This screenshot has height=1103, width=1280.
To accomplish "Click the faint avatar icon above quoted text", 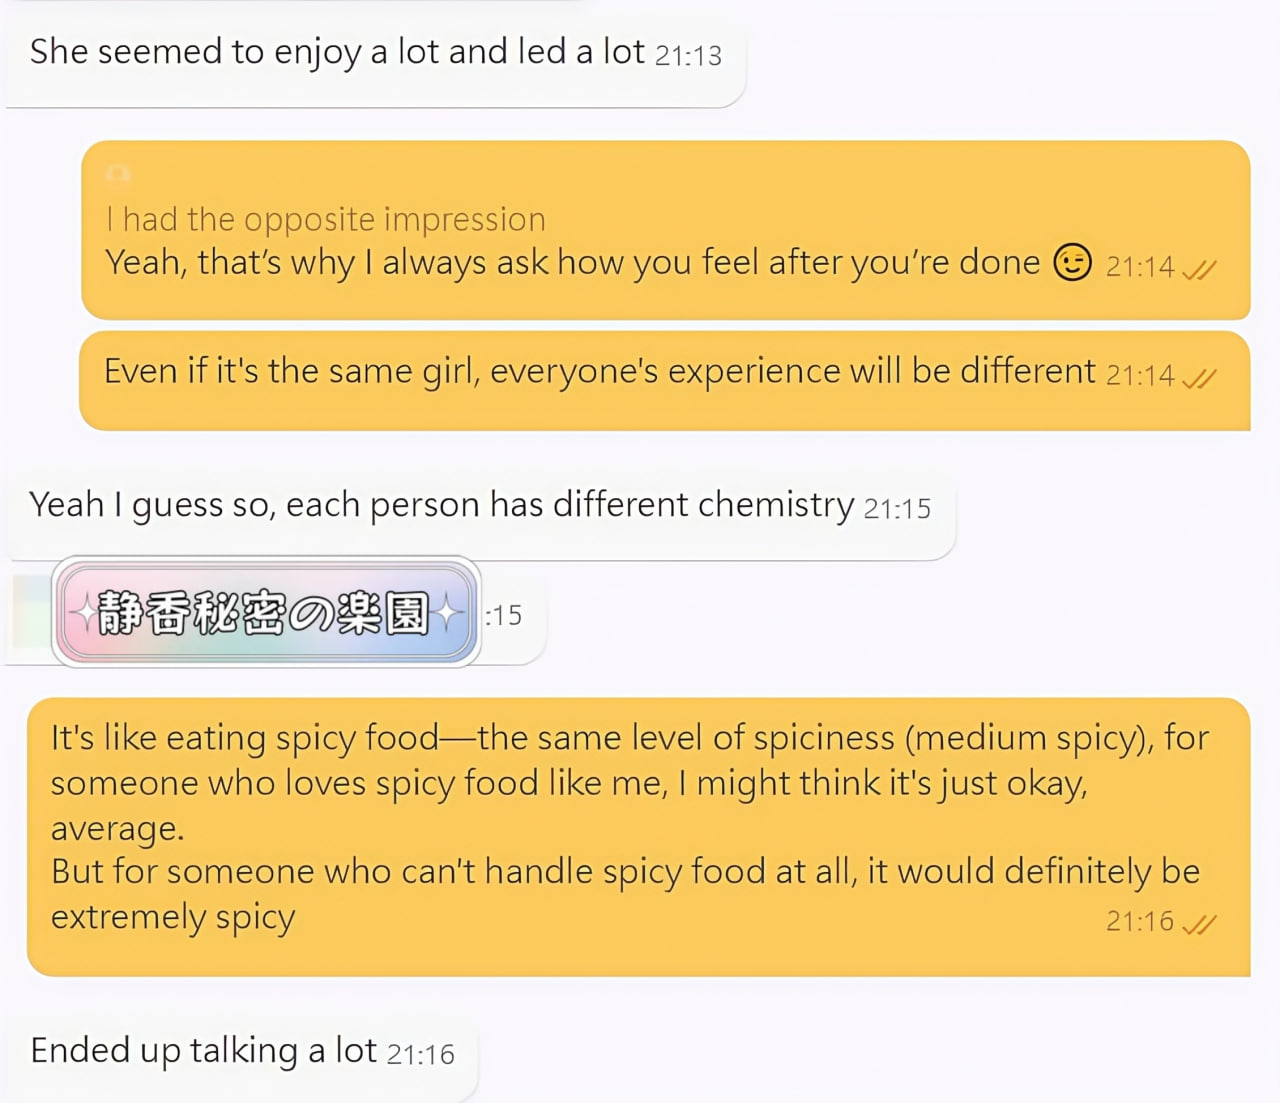I will [x=118, y=175].
